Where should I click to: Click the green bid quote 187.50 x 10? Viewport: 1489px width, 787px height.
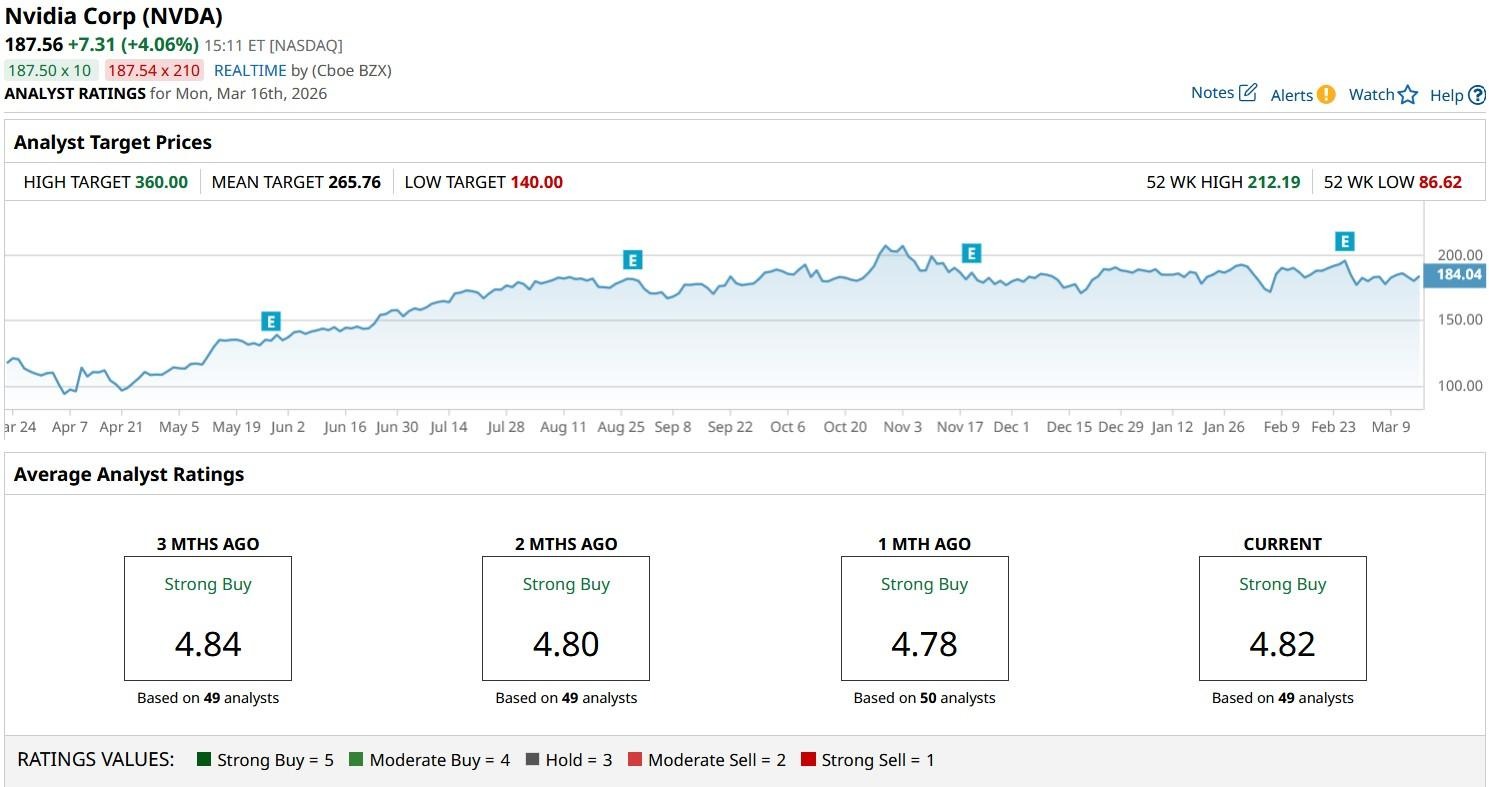pyautogui.click(x=49, y=70)
